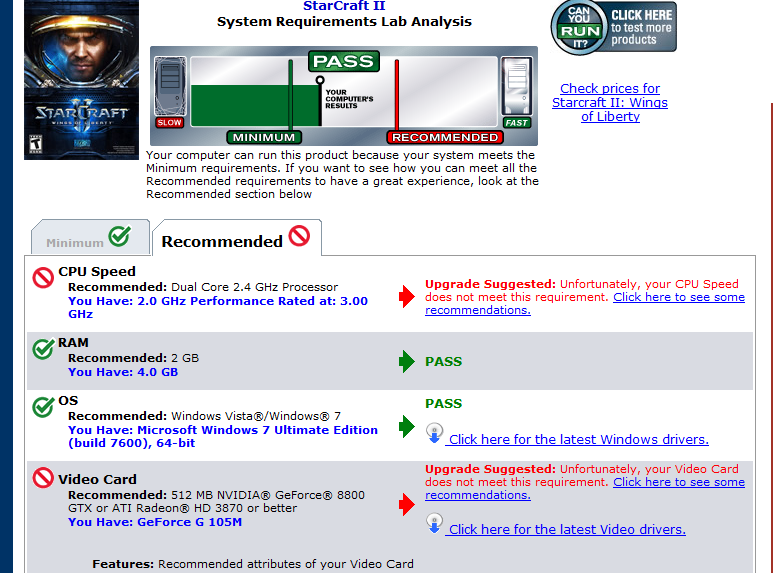The height and width of the screenshot is (573, 773).
Task: Switch to the Minimum tab
Action: (90, 238)
